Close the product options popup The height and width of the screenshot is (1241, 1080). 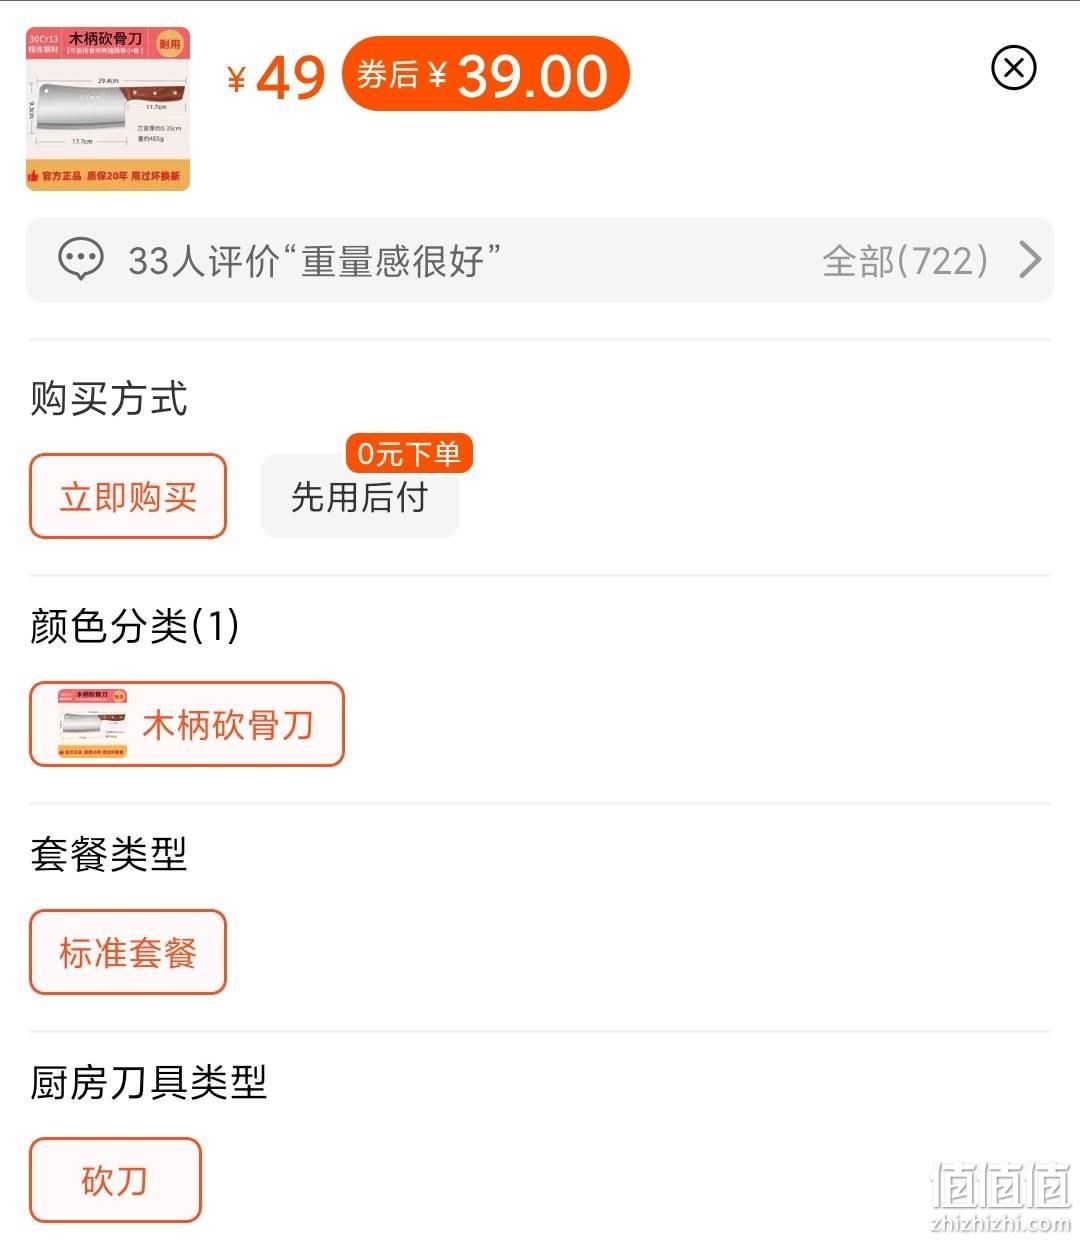tap(1013, 68)
